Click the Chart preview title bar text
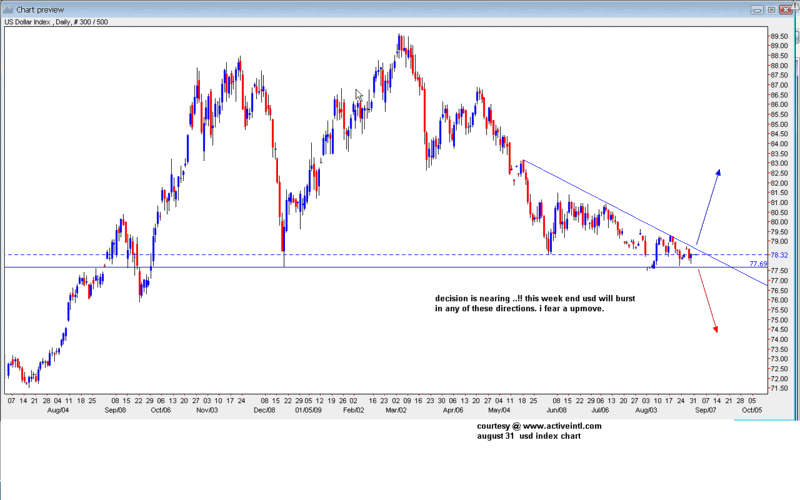Screen dimensions: 800x500 click(40, 8)
